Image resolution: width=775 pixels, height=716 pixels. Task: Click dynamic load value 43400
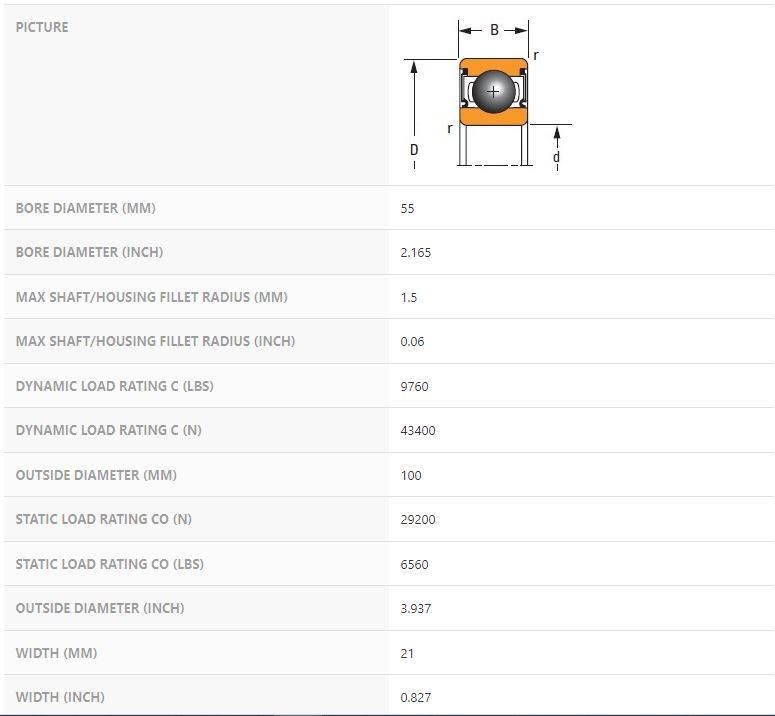(418, 431)
